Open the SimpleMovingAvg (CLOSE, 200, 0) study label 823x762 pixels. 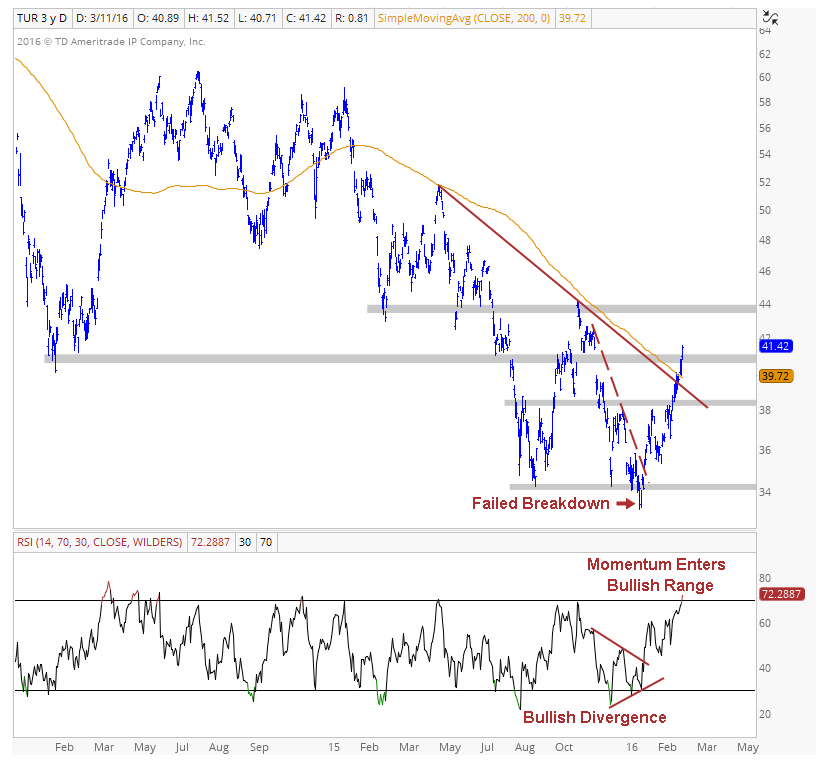[463, 18]
